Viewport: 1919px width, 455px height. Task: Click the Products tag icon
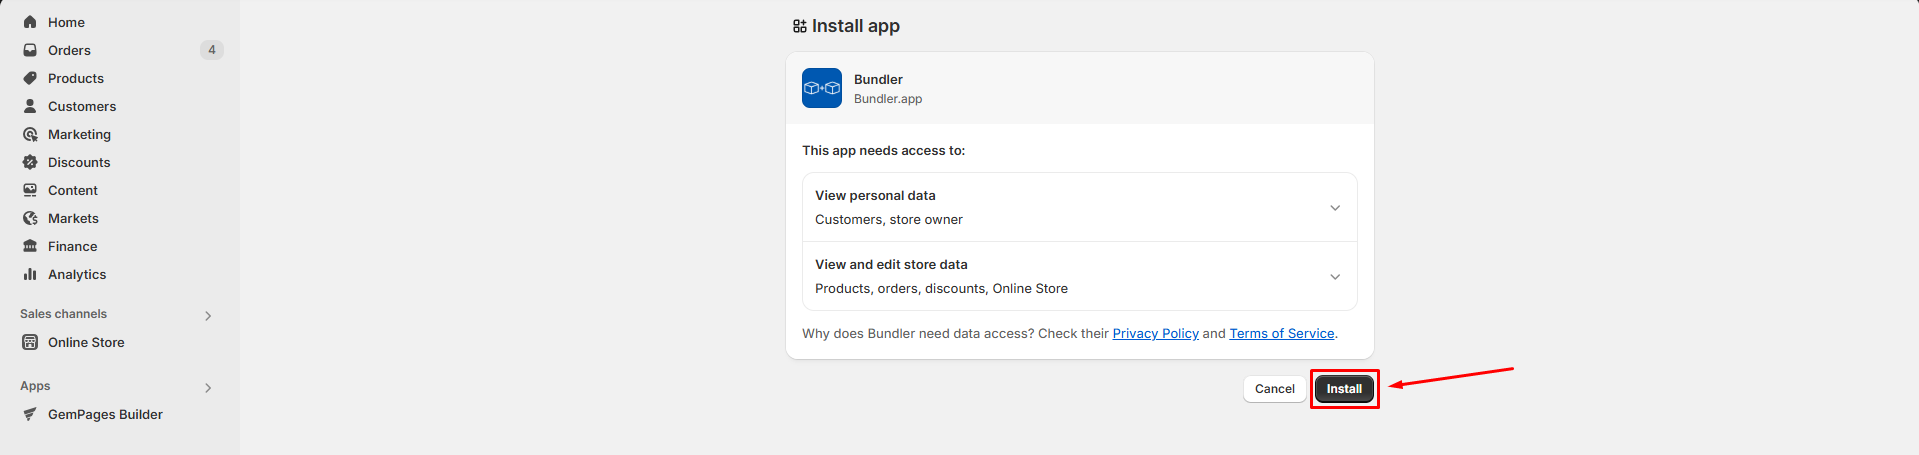pos(30,78)
